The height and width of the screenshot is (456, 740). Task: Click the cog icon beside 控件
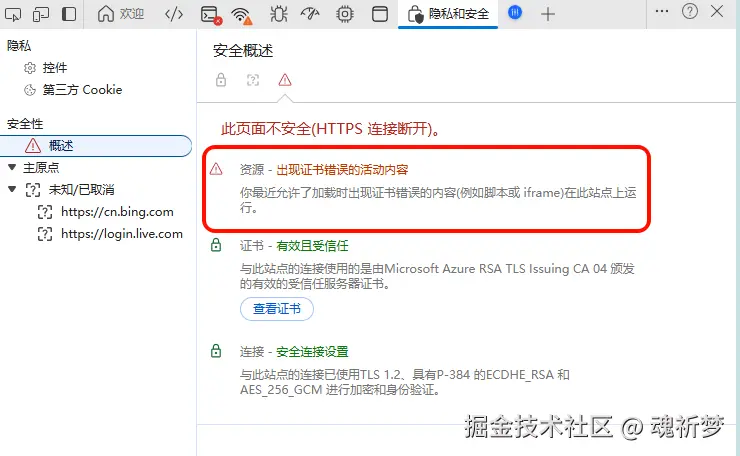tap(30, 68)
